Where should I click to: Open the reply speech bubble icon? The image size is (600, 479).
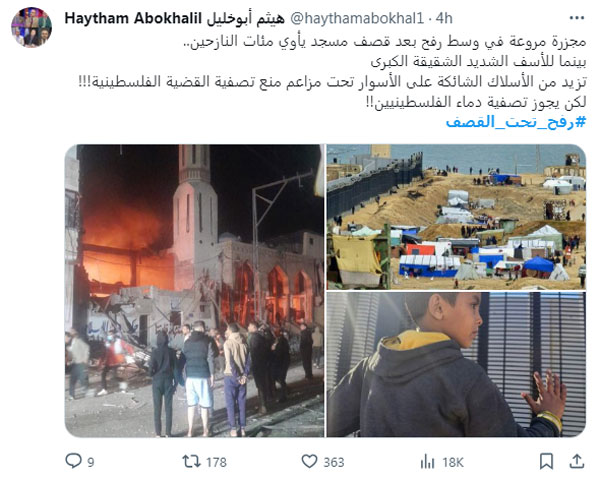click(73, 461)
